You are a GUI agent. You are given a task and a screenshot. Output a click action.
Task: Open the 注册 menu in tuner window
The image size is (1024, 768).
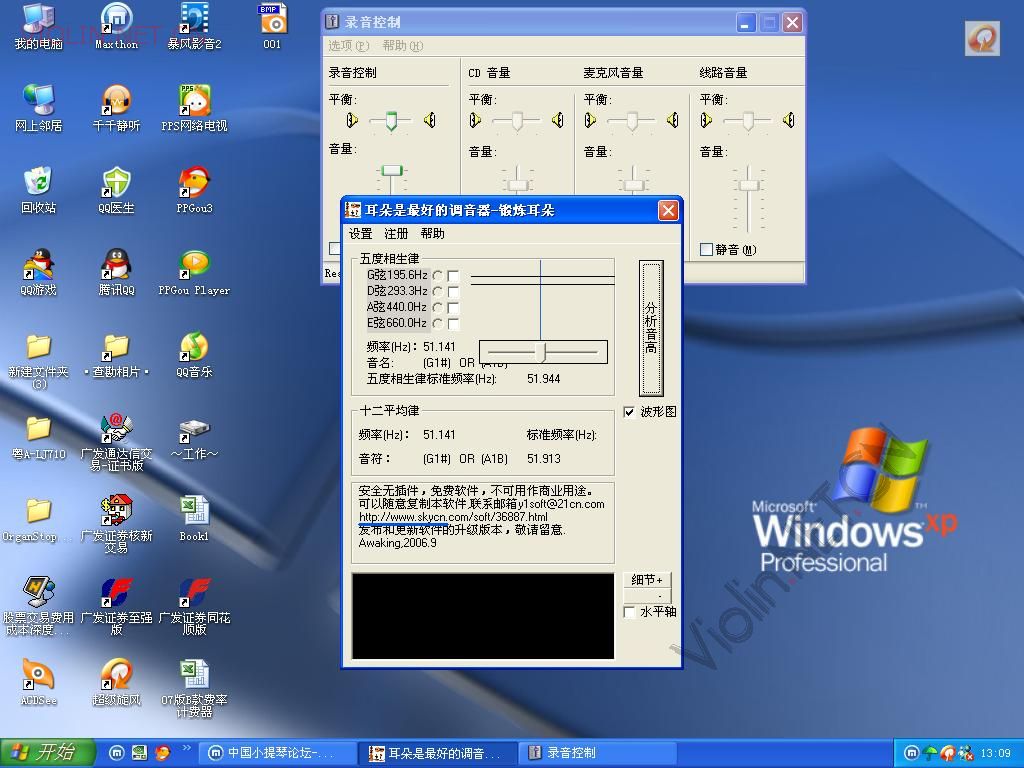point(396,234)
